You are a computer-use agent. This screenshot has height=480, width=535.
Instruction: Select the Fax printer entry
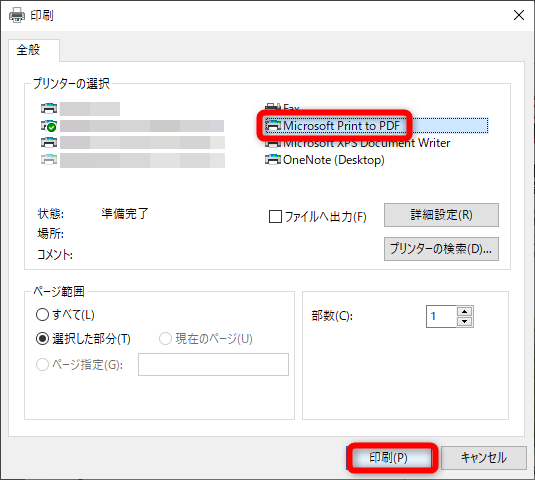click(283, 107)
